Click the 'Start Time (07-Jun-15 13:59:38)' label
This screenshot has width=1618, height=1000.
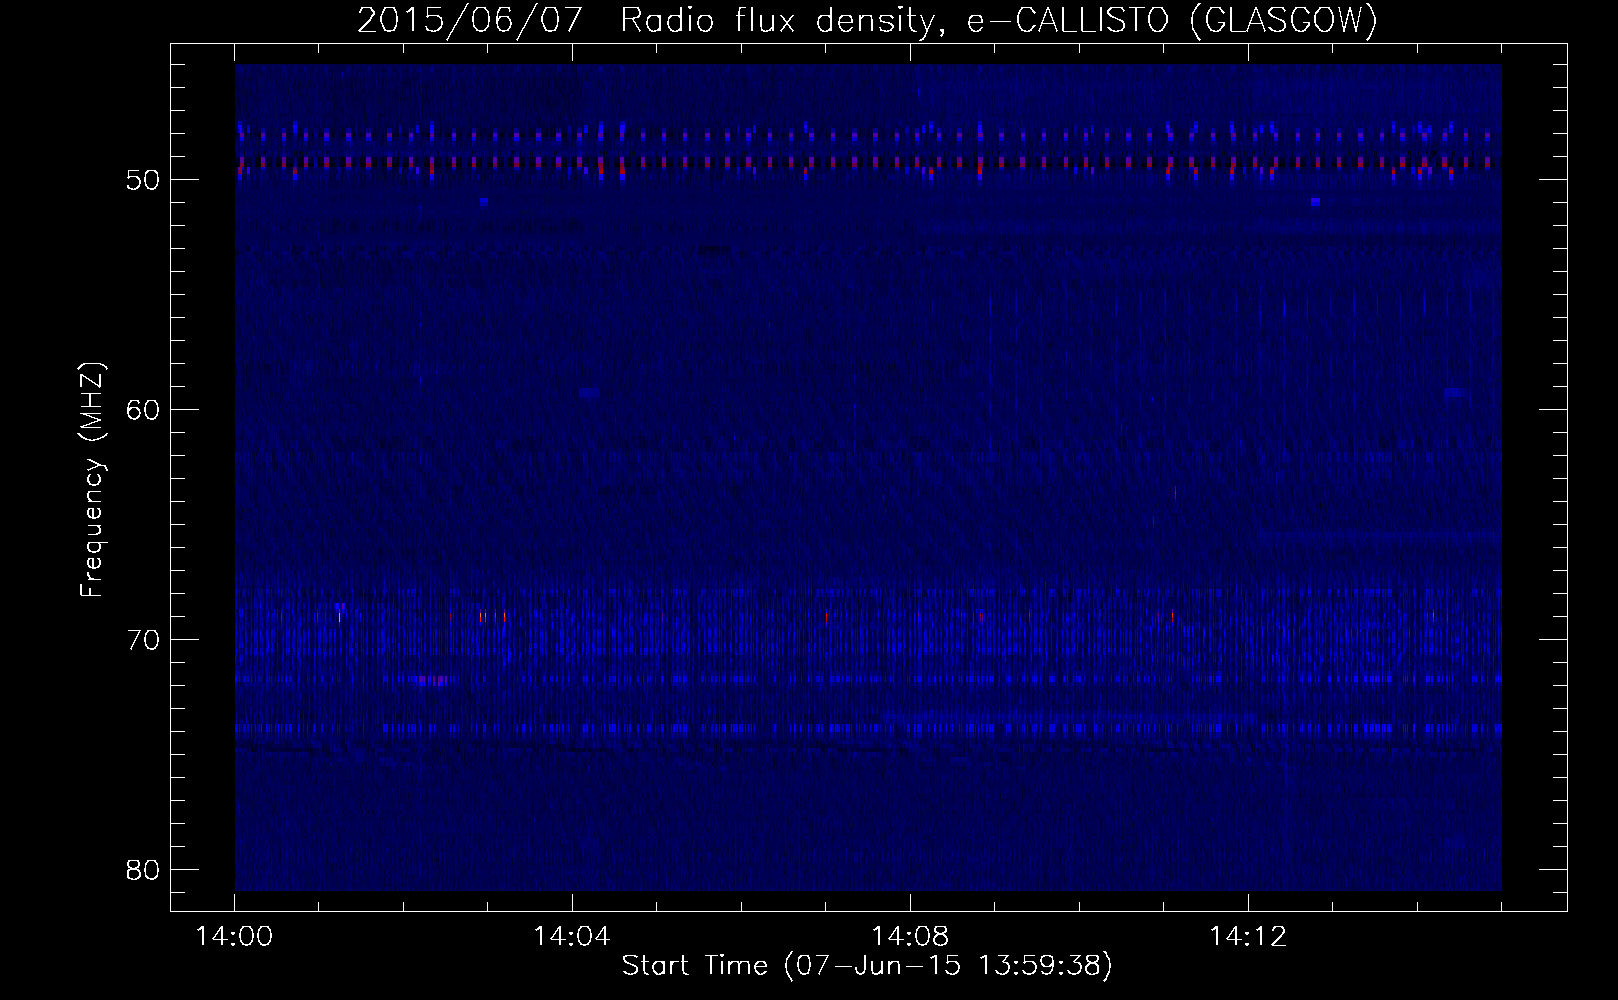pos(867,966)
